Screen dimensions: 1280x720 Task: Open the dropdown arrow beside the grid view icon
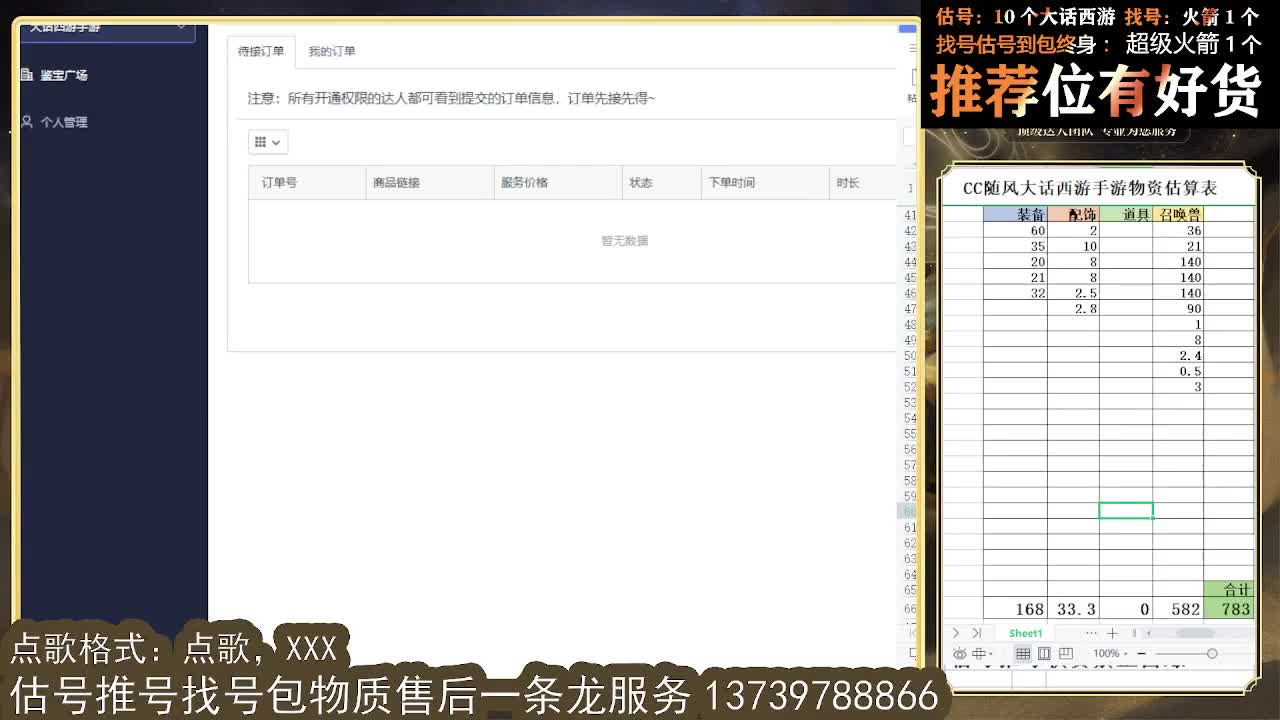point(276,142)
